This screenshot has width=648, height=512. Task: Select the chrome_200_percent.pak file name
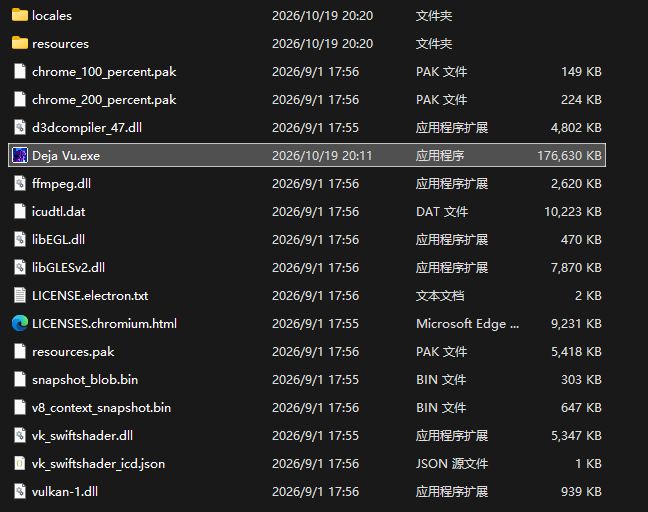click(x=104, y=100)
